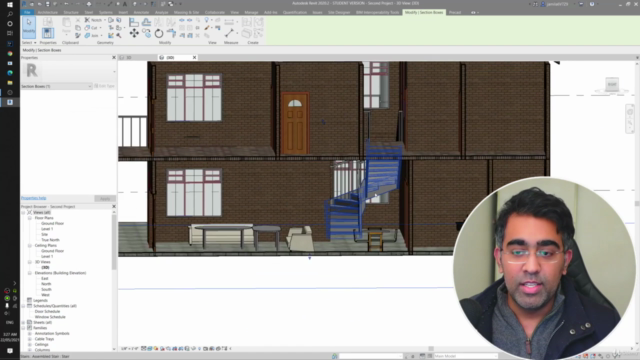Click the Edit Type button

[x=104, y=86]
